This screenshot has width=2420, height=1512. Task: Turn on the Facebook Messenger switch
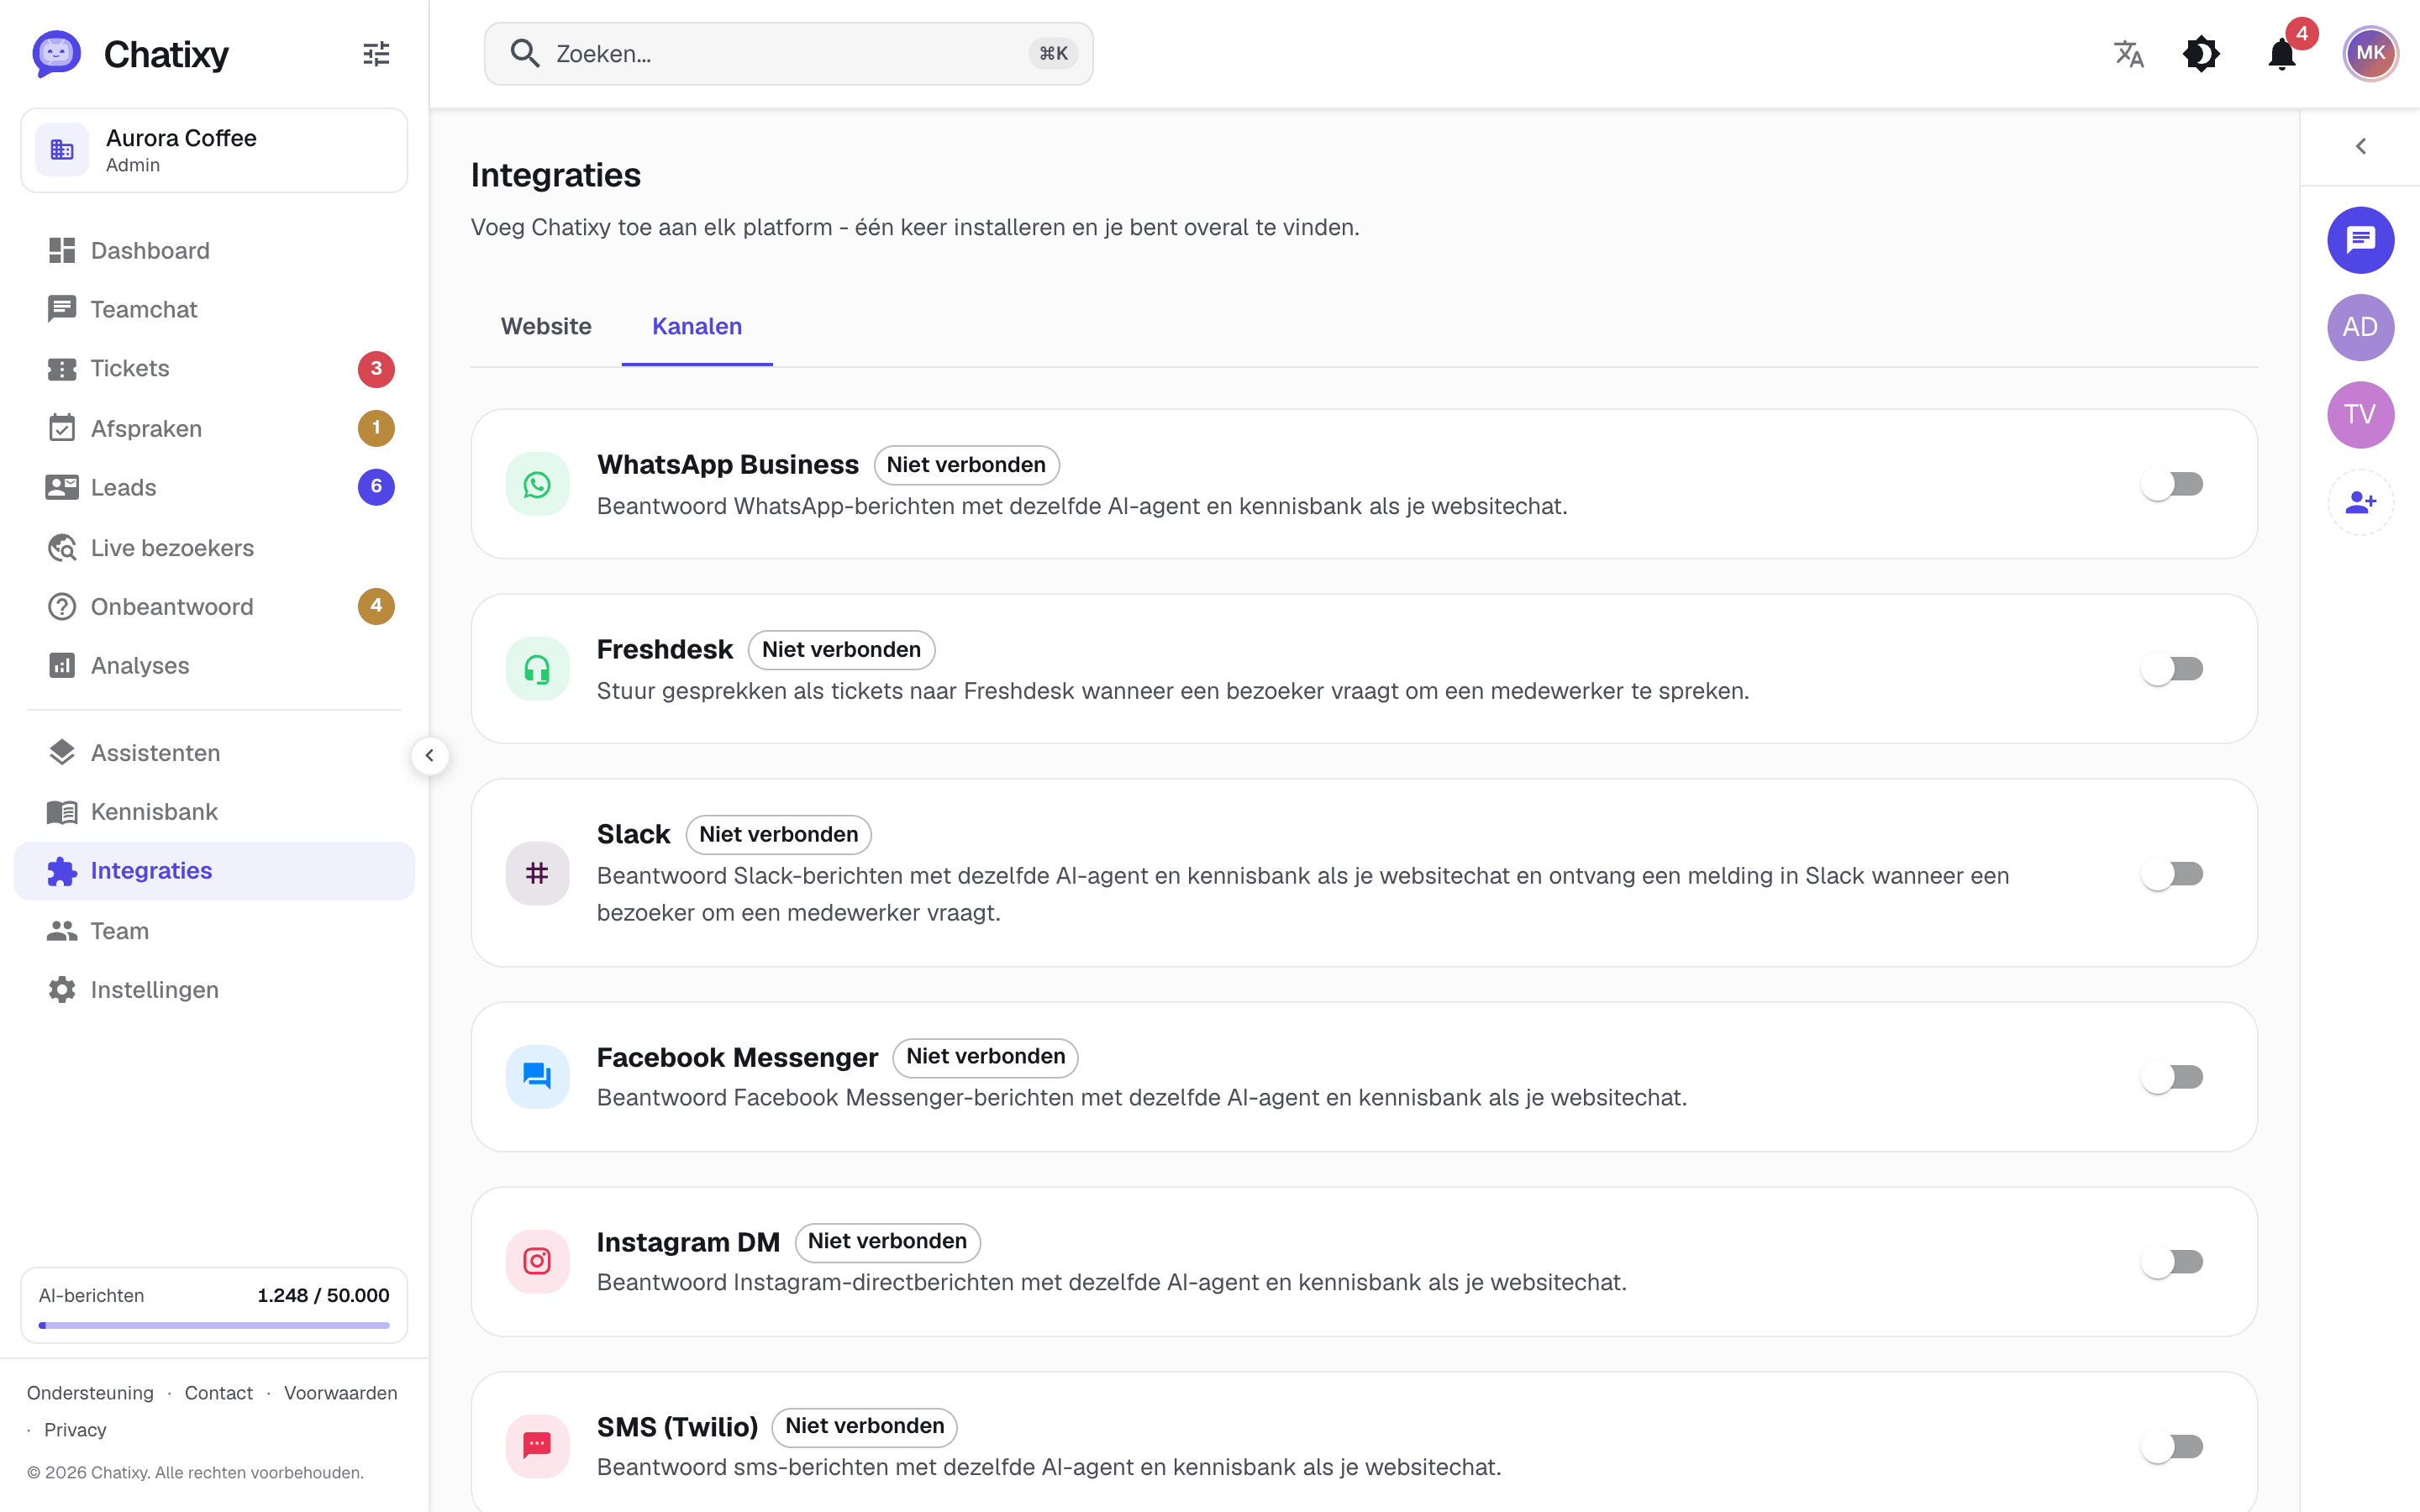[2172, 1077]
